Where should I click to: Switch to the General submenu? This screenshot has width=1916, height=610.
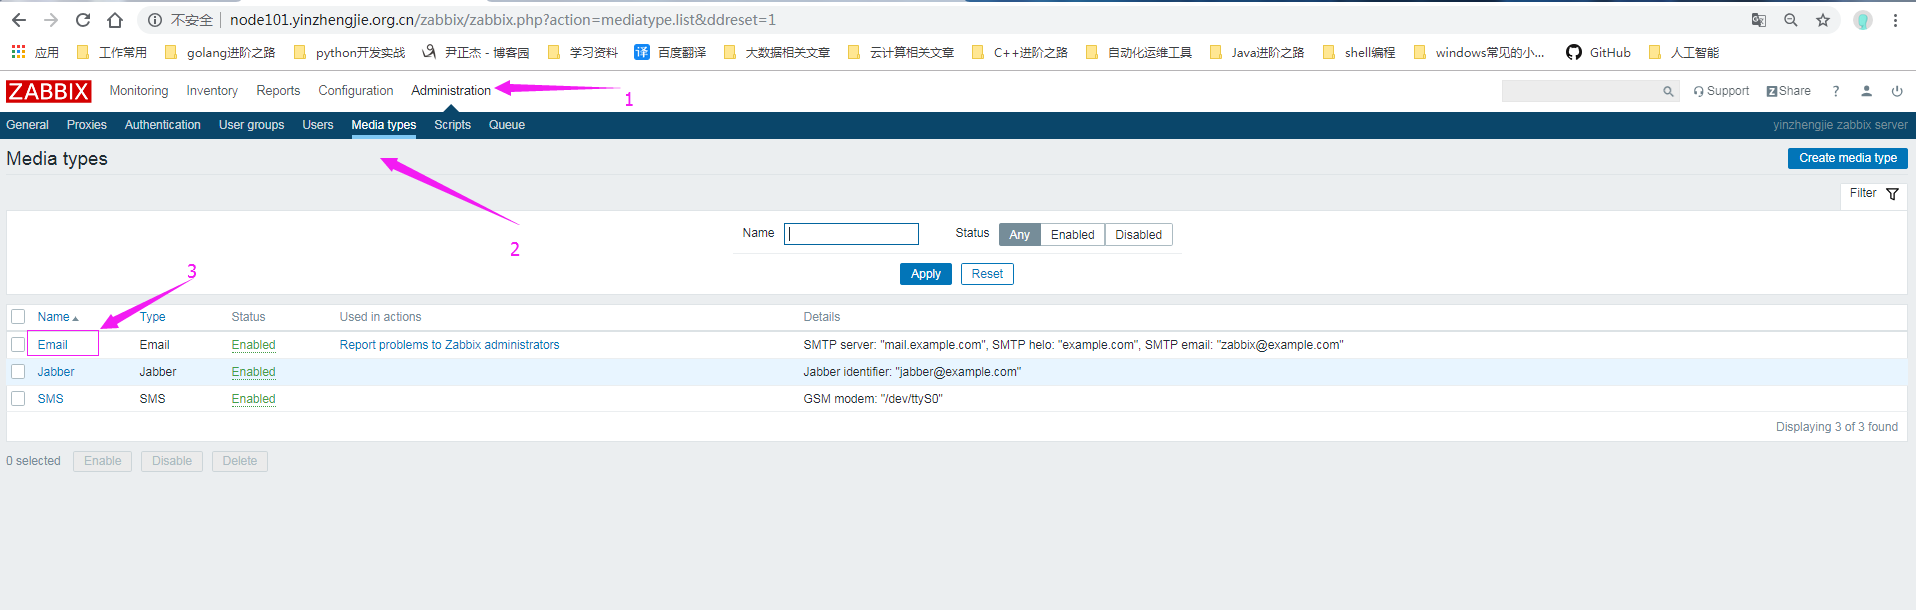coord(27,125)
